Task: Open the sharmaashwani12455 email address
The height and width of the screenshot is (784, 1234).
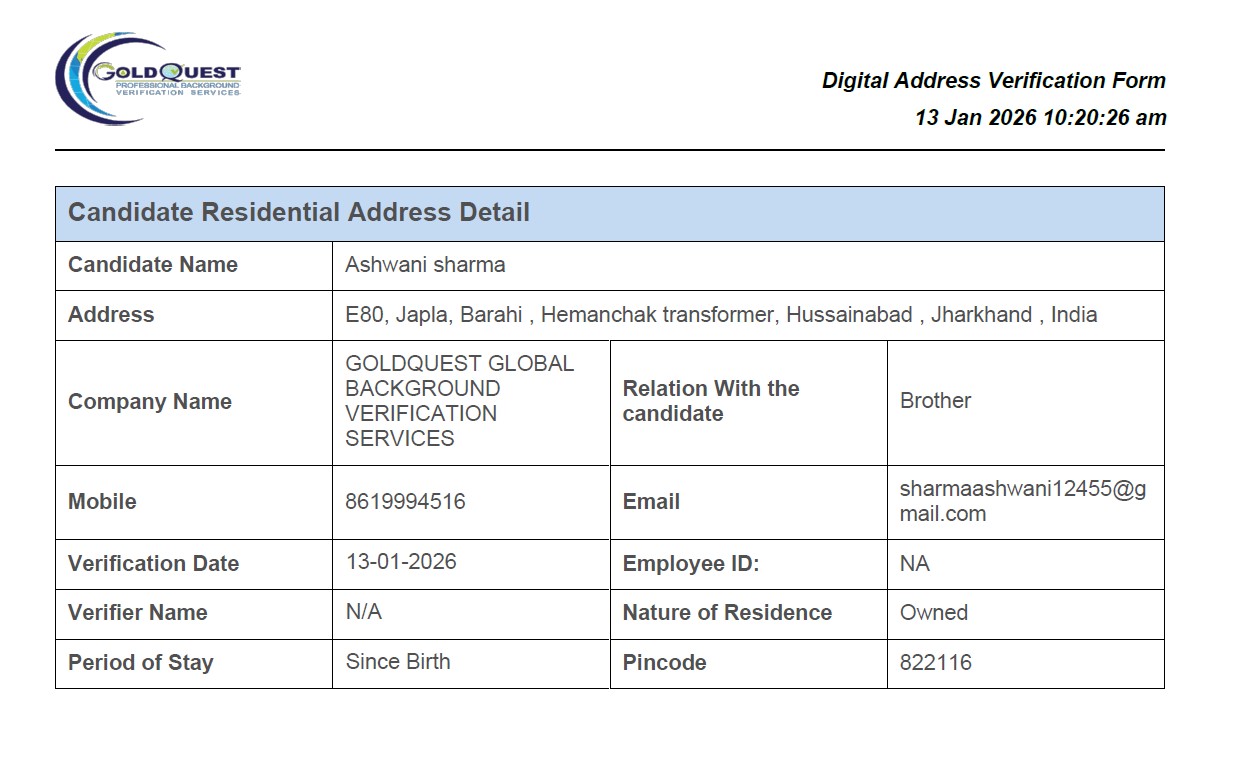Action: [x=1022, y=502]
